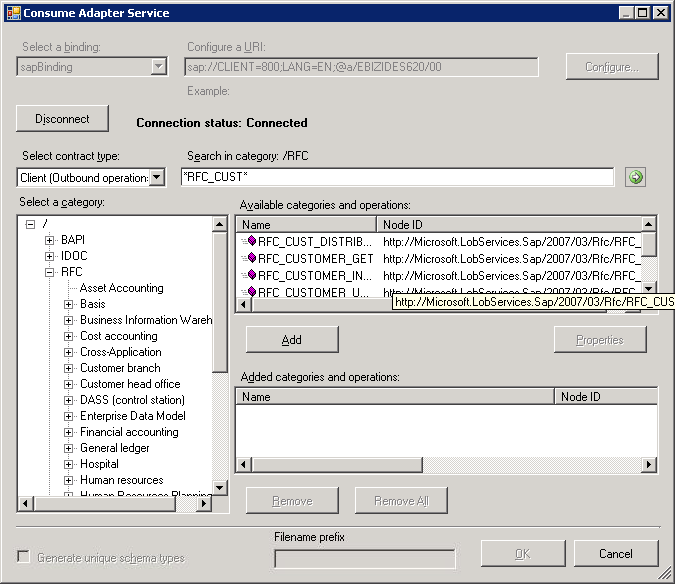Click category tree scroll down arrow

tap(220, 488)
